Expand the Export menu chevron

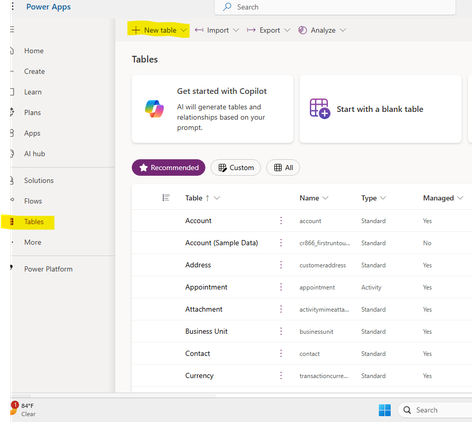[x=287, y=30]
